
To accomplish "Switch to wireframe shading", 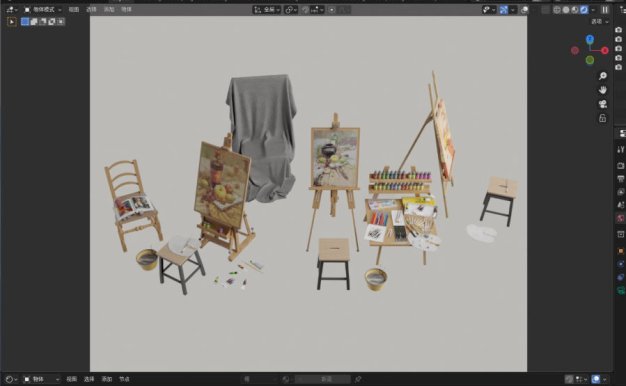I will tap(557, 10).
